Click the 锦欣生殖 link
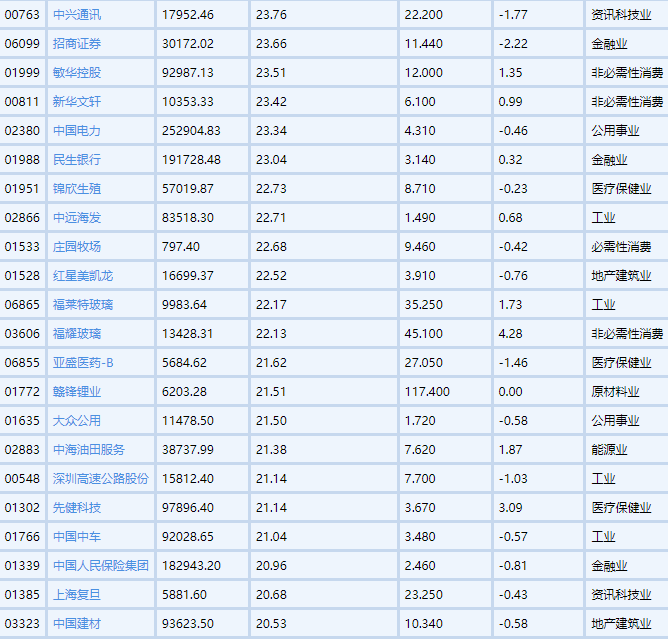This screenshot has height=639, width=668. pyautogui.click(x=77, y=189)
